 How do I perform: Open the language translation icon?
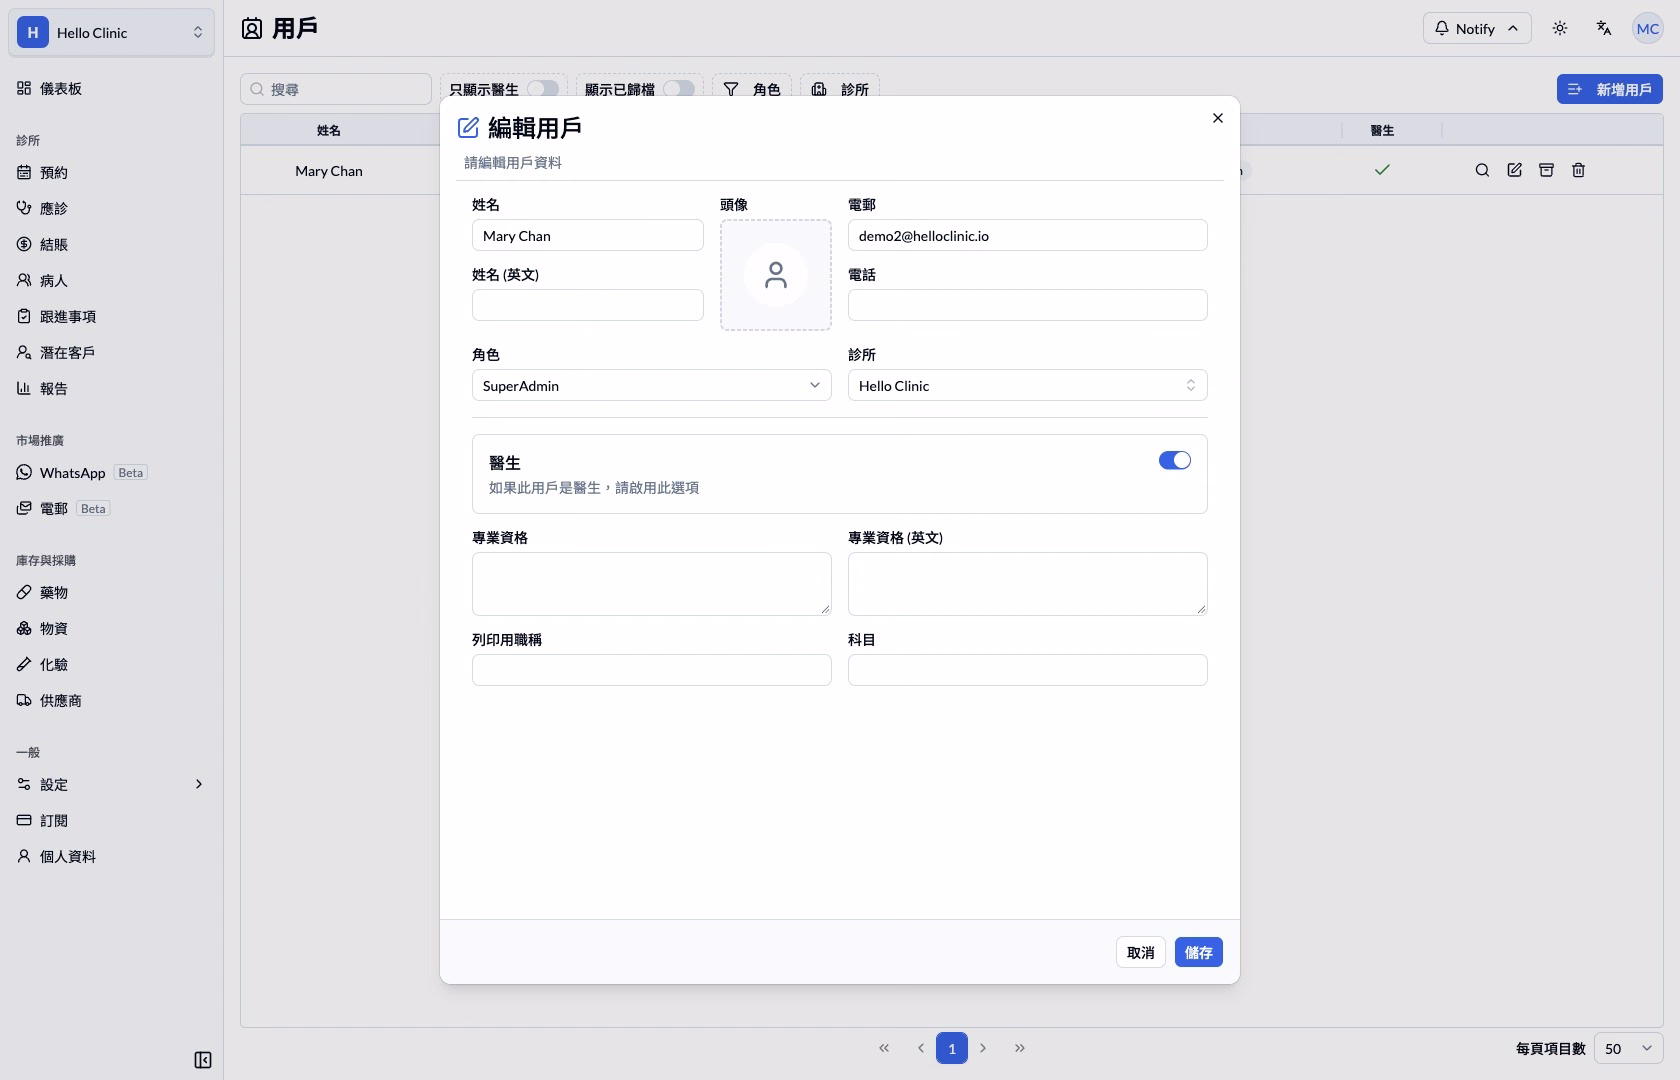(1604, 28)
